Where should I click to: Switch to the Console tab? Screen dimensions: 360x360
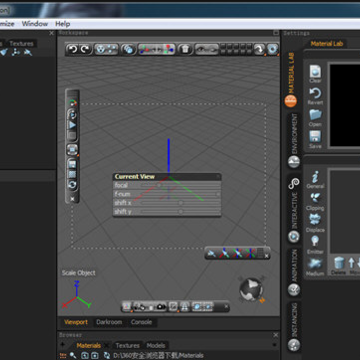pyautogui.click(x=141, y=322)
